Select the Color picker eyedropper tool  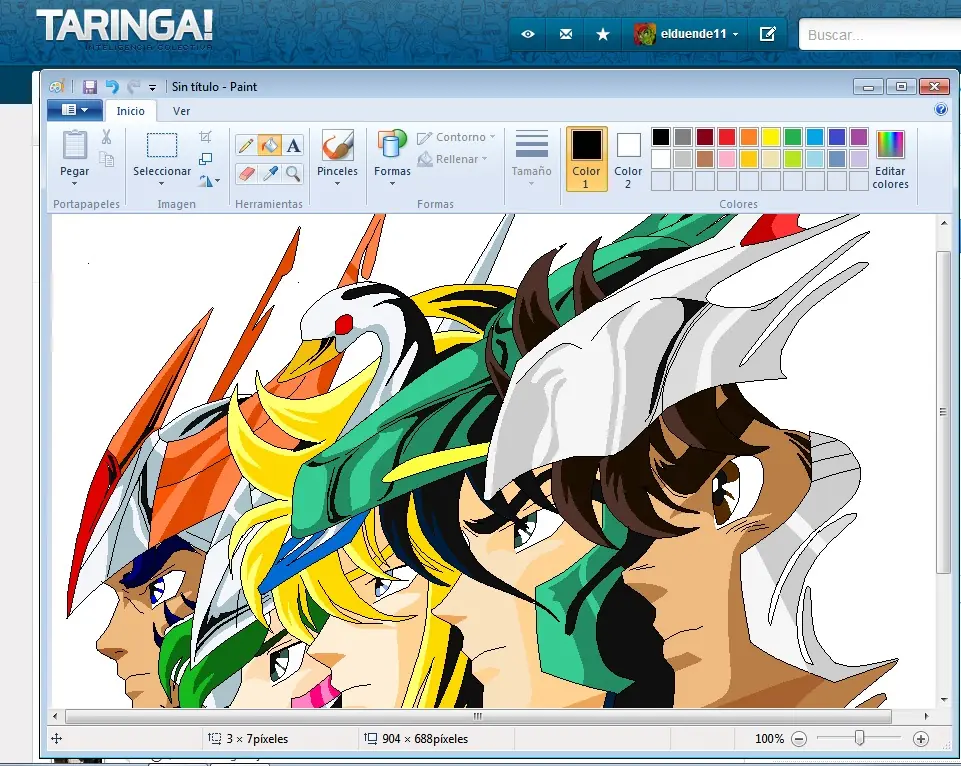pyautogui.click(x=270, y=173)
